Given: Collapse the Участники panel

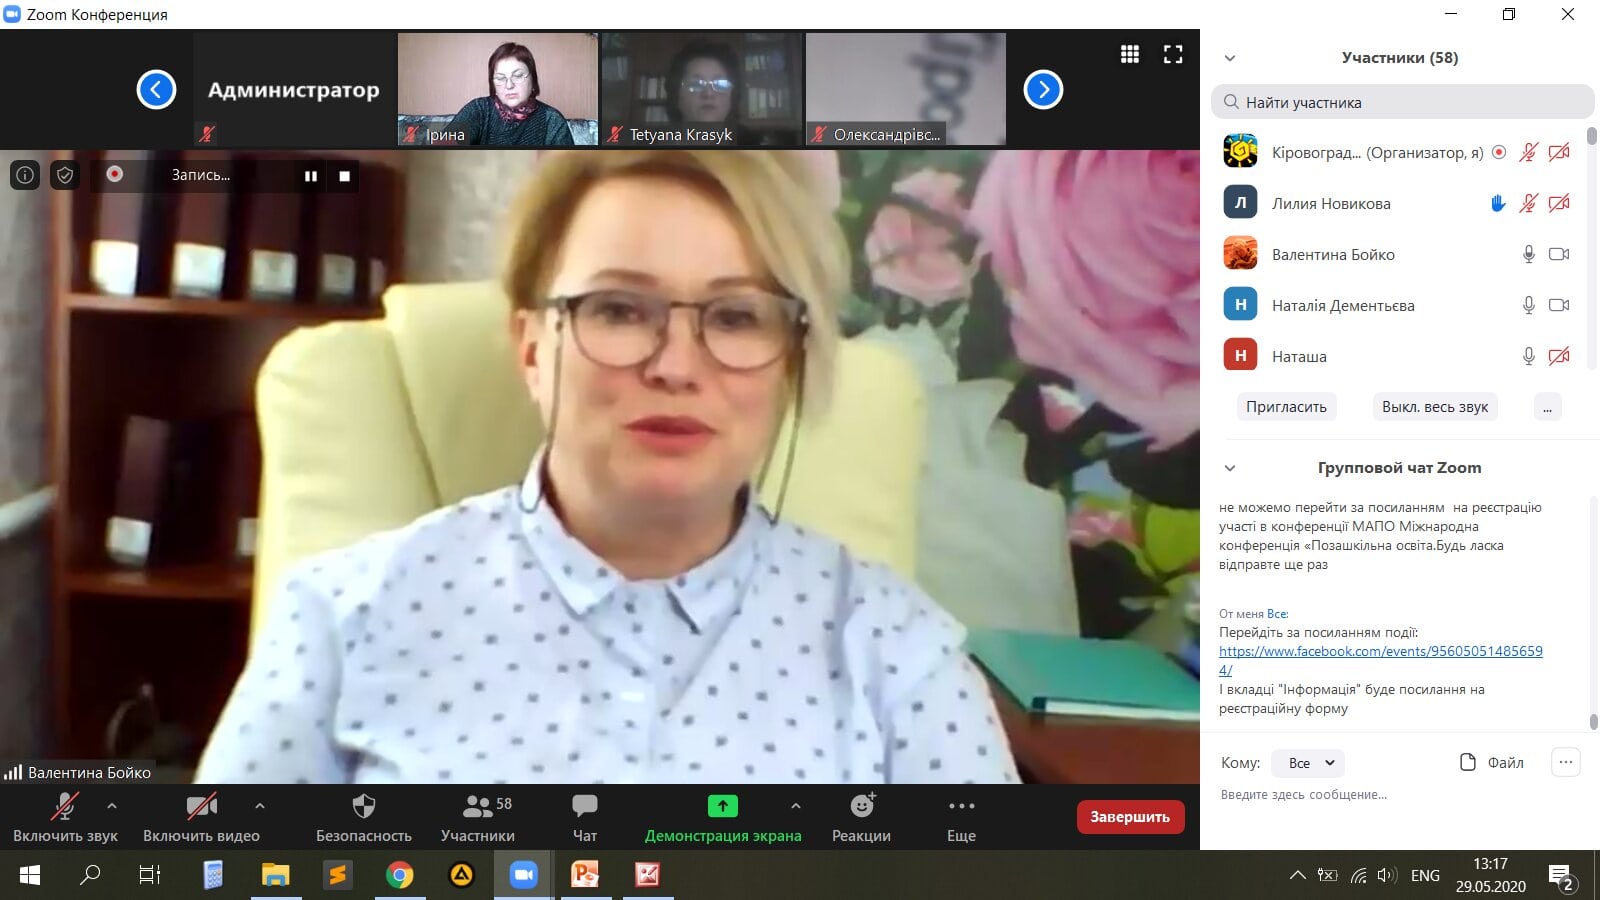Looking at the screenshot, I should click(1230, 58).
